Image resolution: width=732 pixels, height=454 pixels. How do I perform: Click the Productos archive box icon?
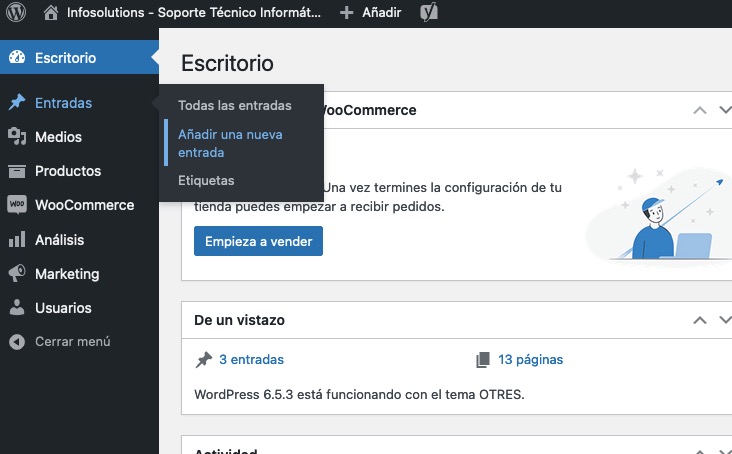[x=17, y=171]
